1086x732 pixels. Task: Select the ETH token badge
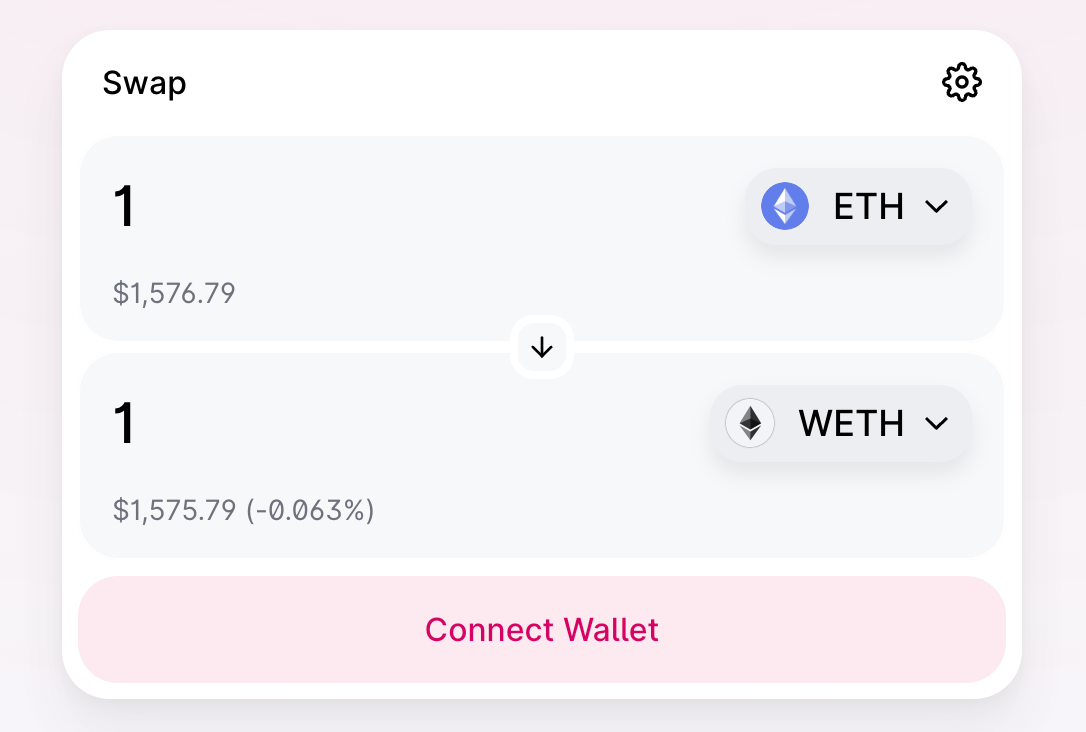click(x=857, y=206)
